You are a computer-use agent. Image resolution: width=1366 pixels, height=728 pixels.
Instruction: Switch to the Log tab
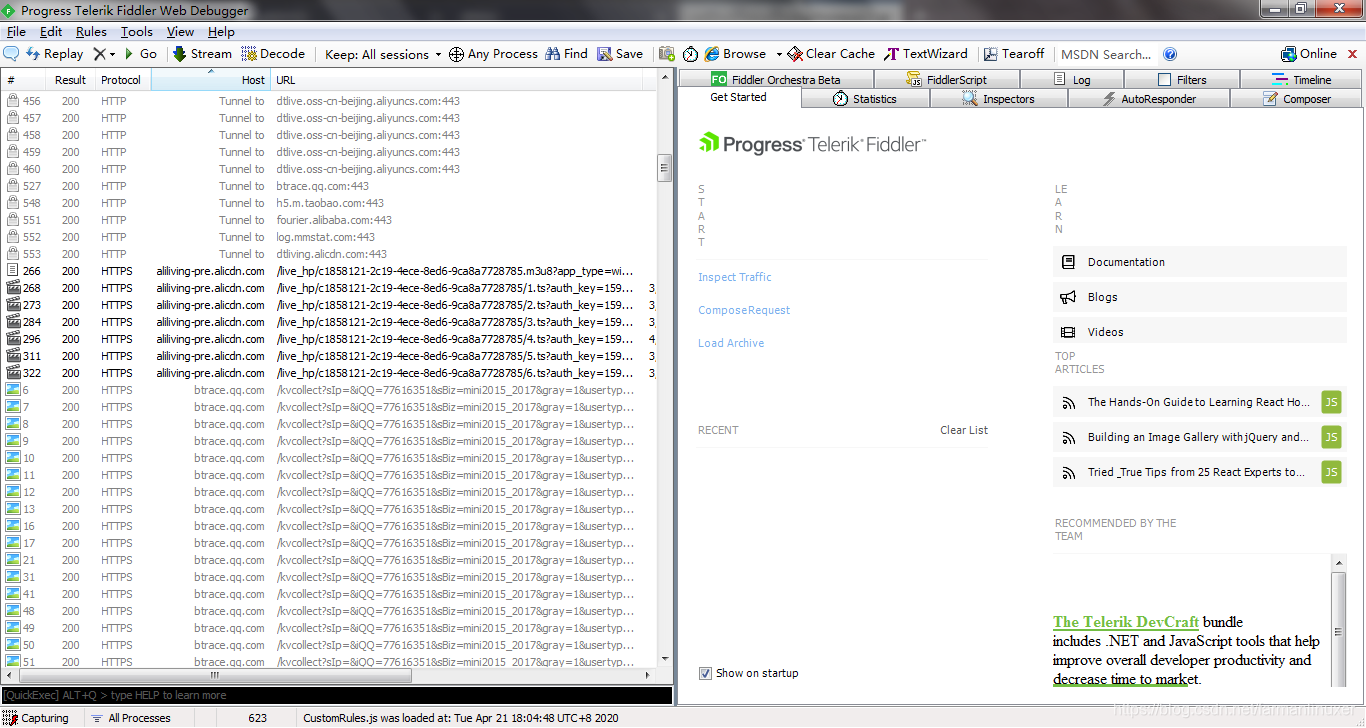coord(1072,80)
